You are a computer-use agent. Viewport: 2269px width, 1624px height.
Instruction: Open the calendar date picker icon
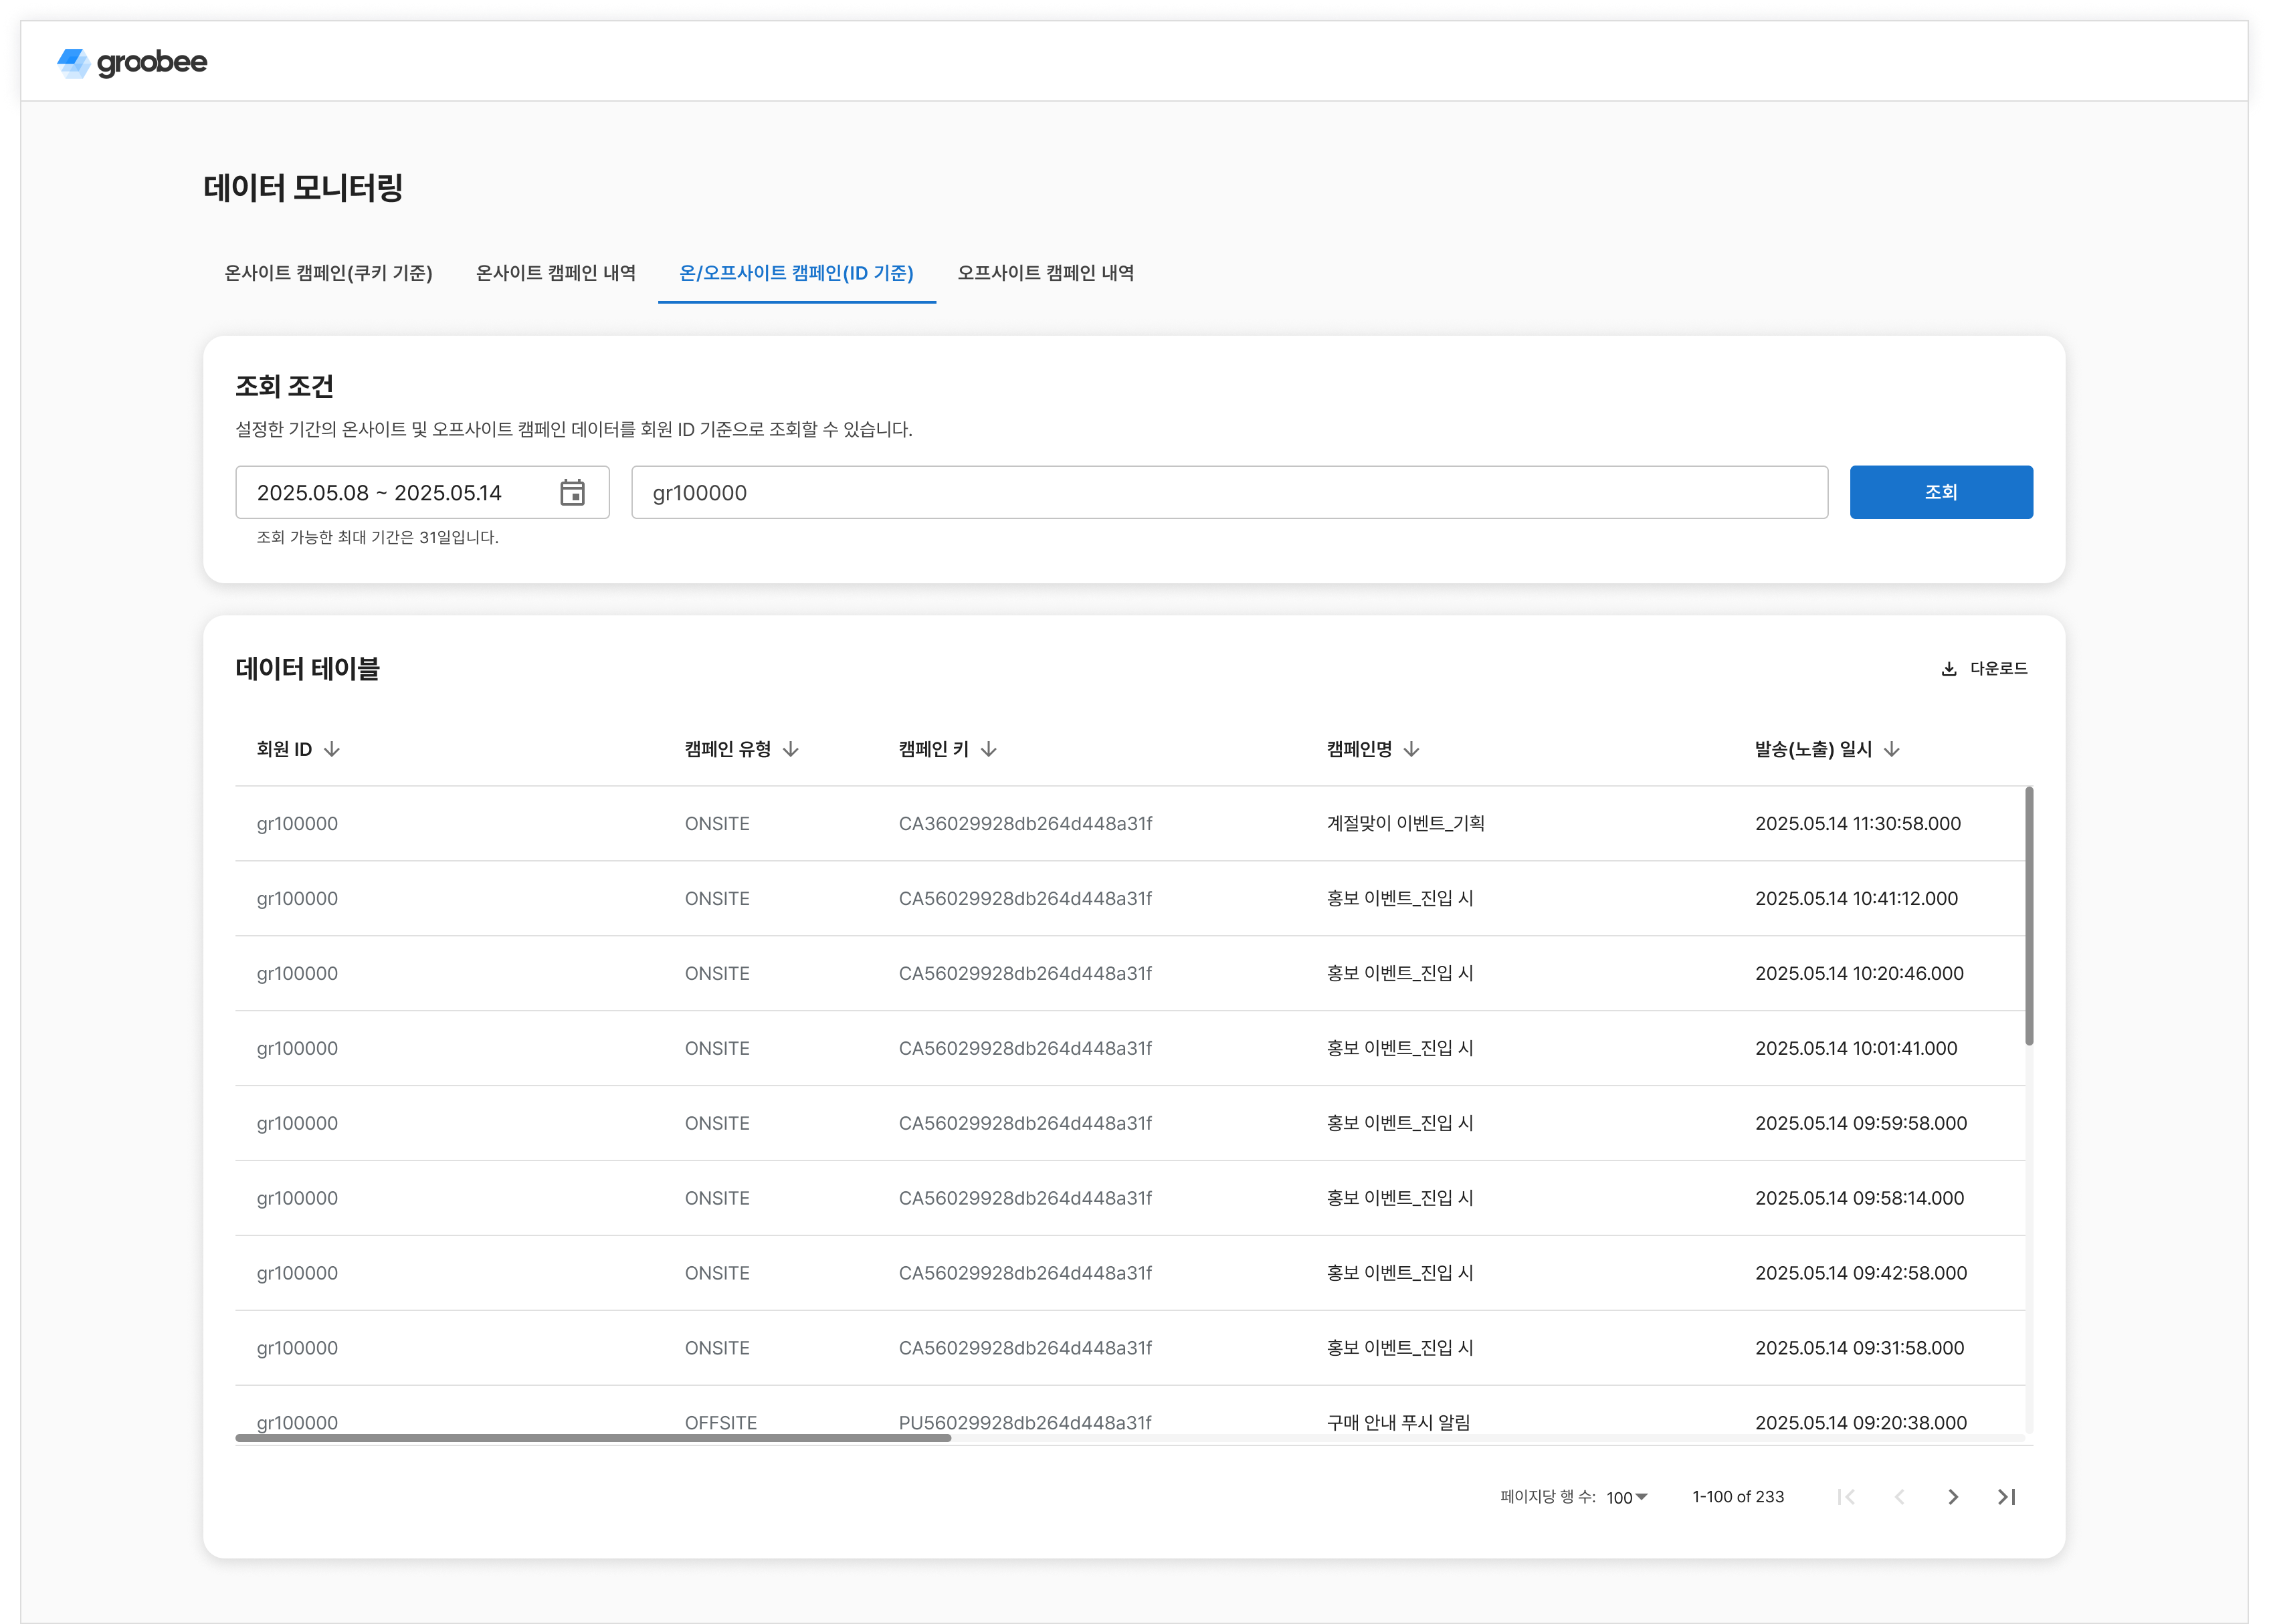(572, 492)
